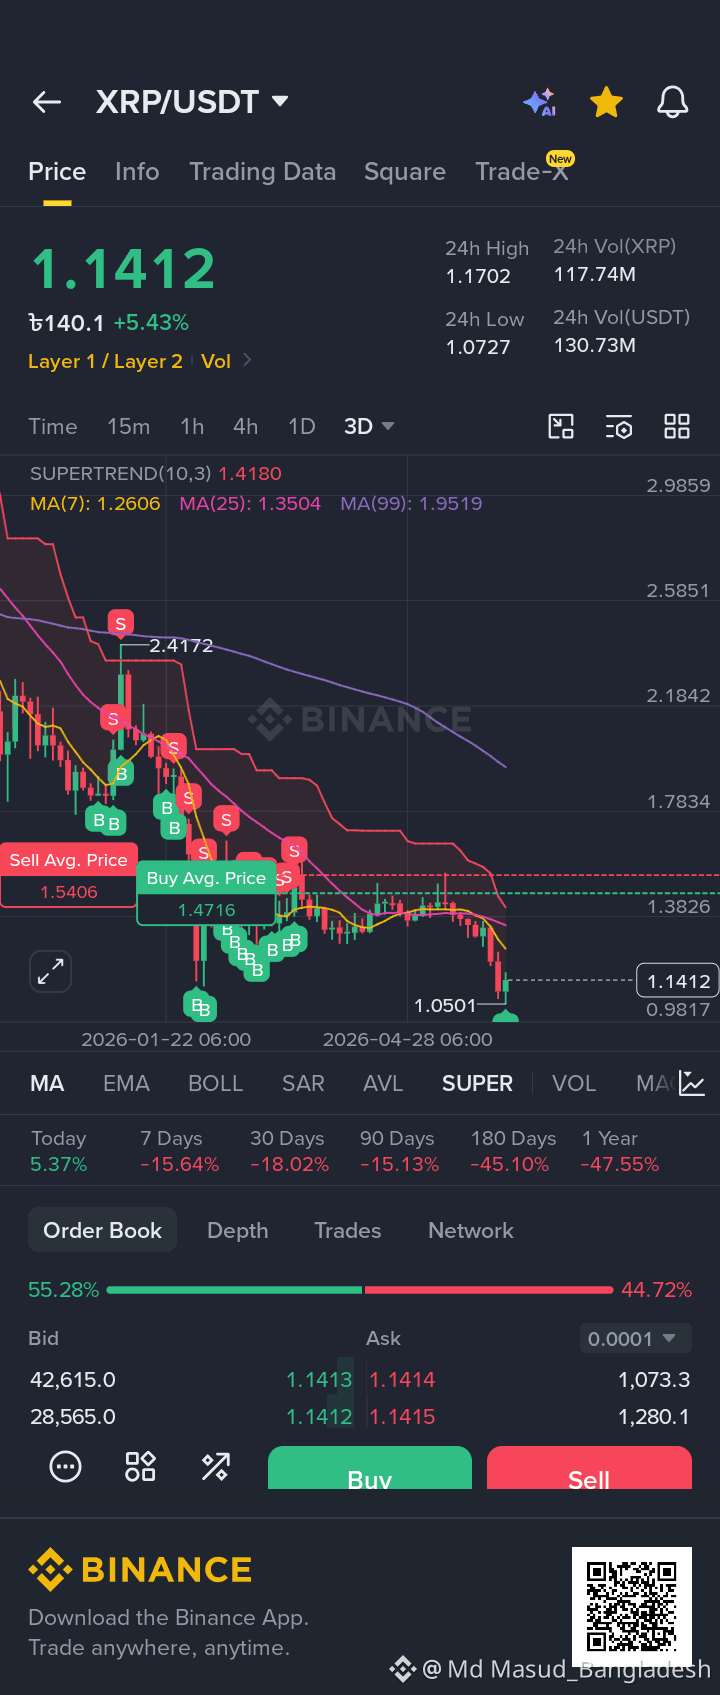The width and height of the screenshot is (720, 1695).
Task: Tap the 7 Days -15.64% performance
Action: pos(179,1151)
